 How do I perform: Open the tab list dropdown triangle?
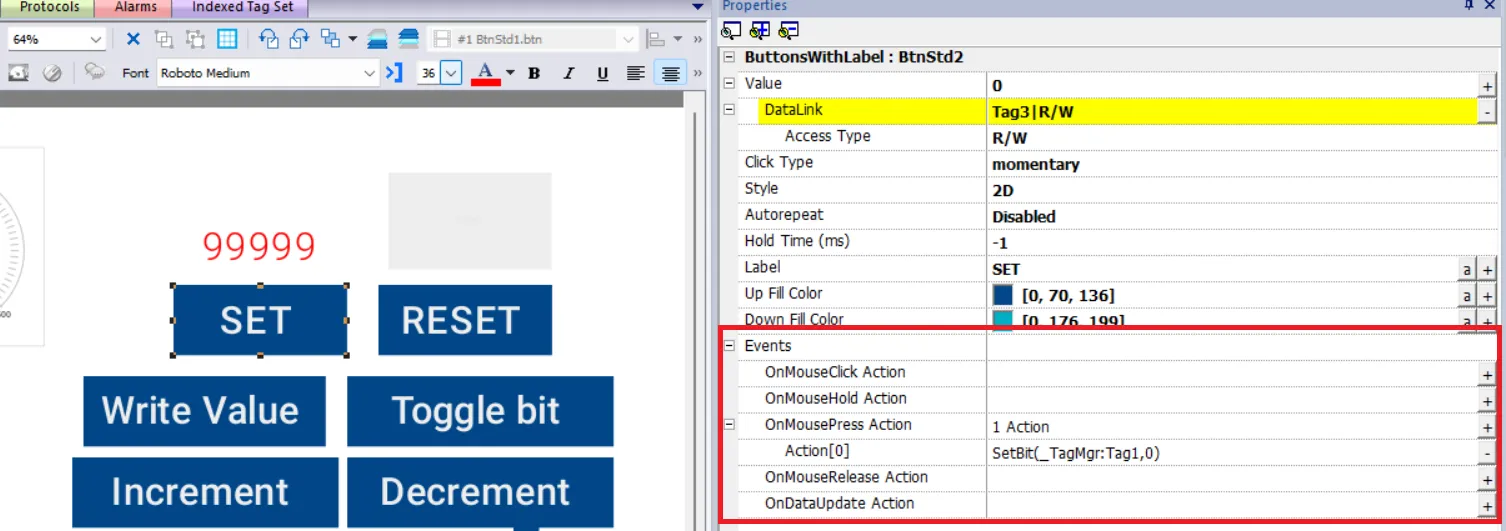pos(698,7)
